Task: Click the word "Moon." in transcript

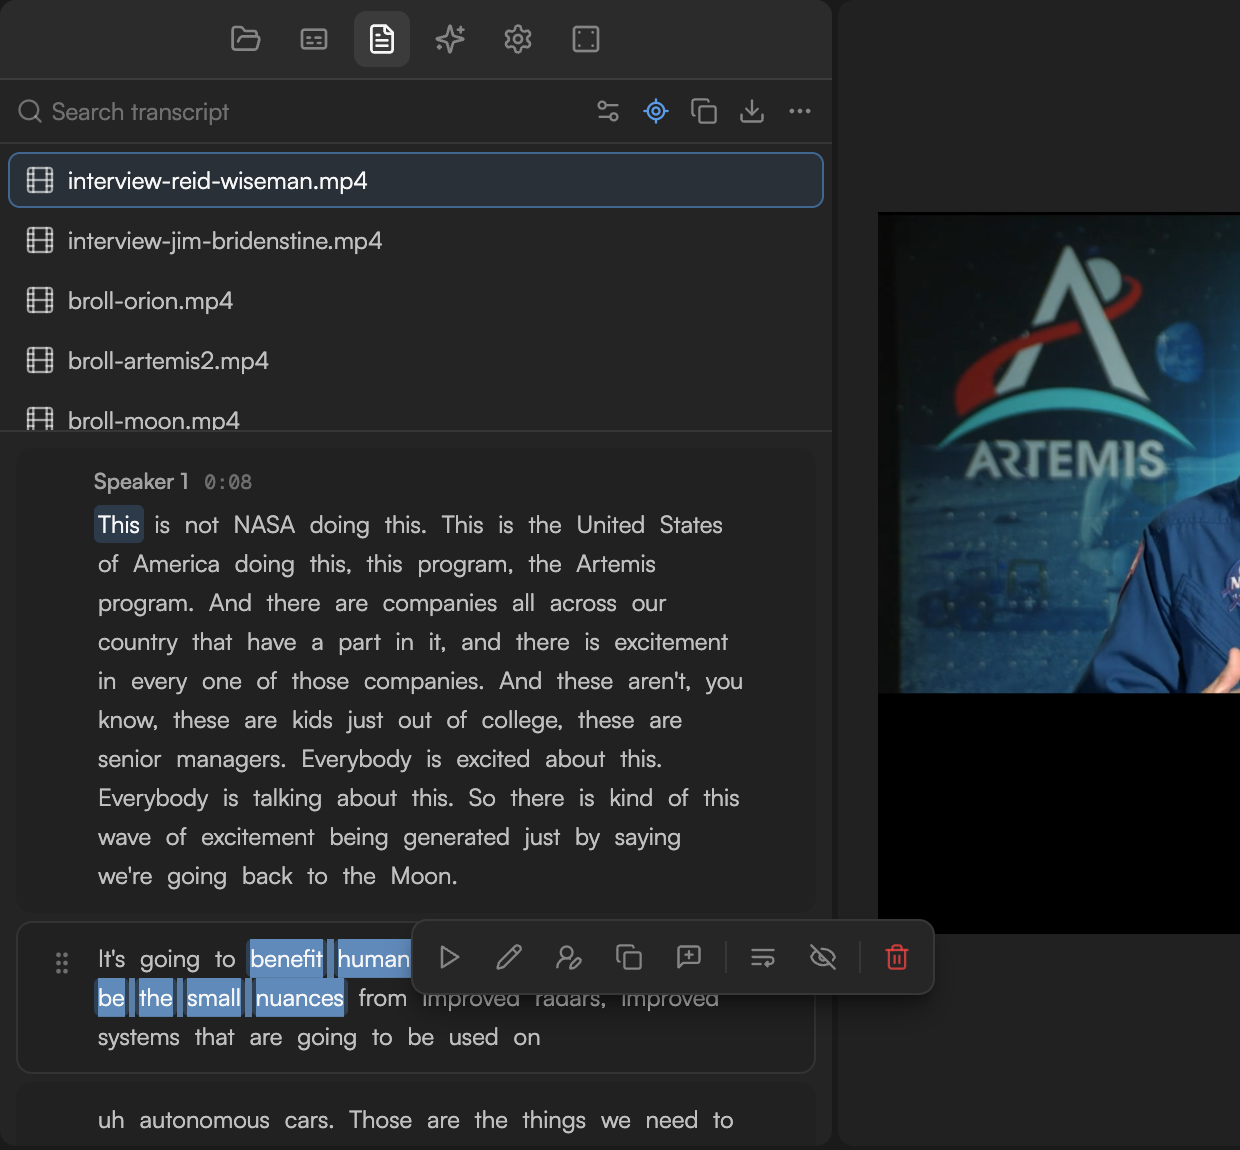Action: [x=424, y=876]
